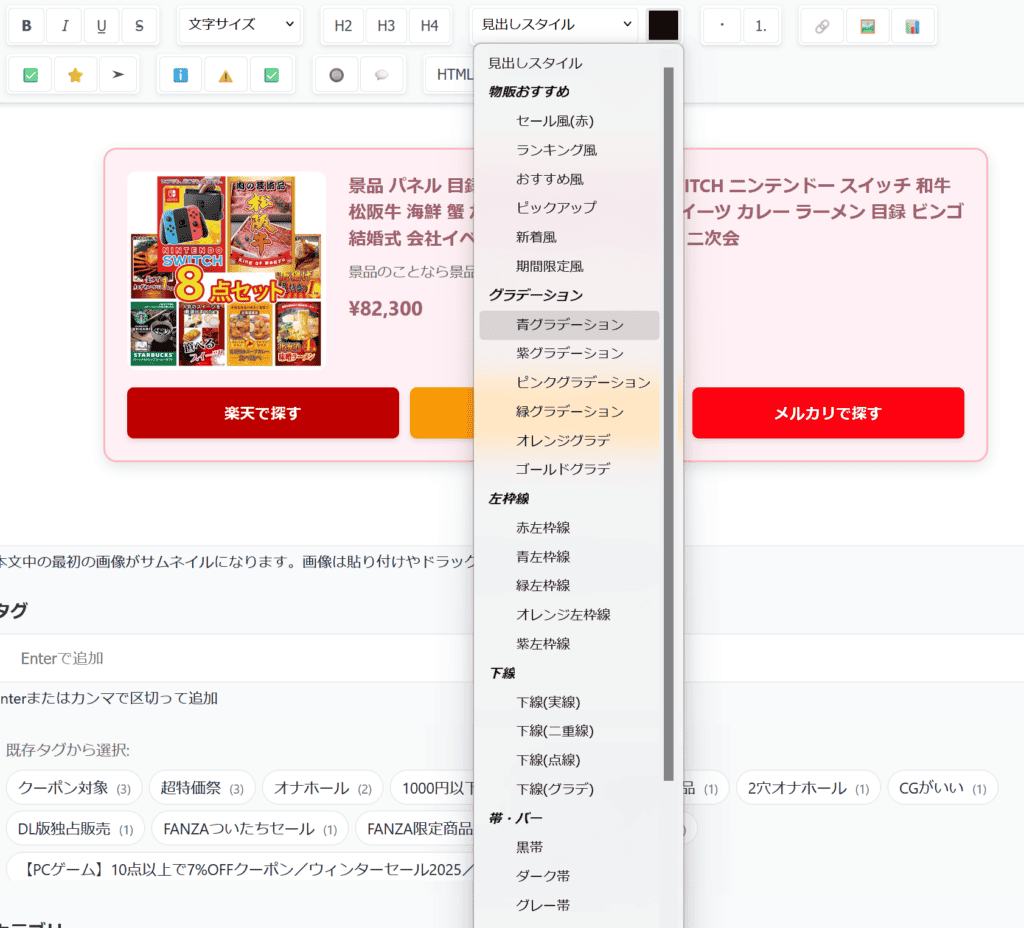The image size is (1024, 928).
Task: Toggle strikethrough formatting
Action: pyautogui.click(x=139, y=26)
